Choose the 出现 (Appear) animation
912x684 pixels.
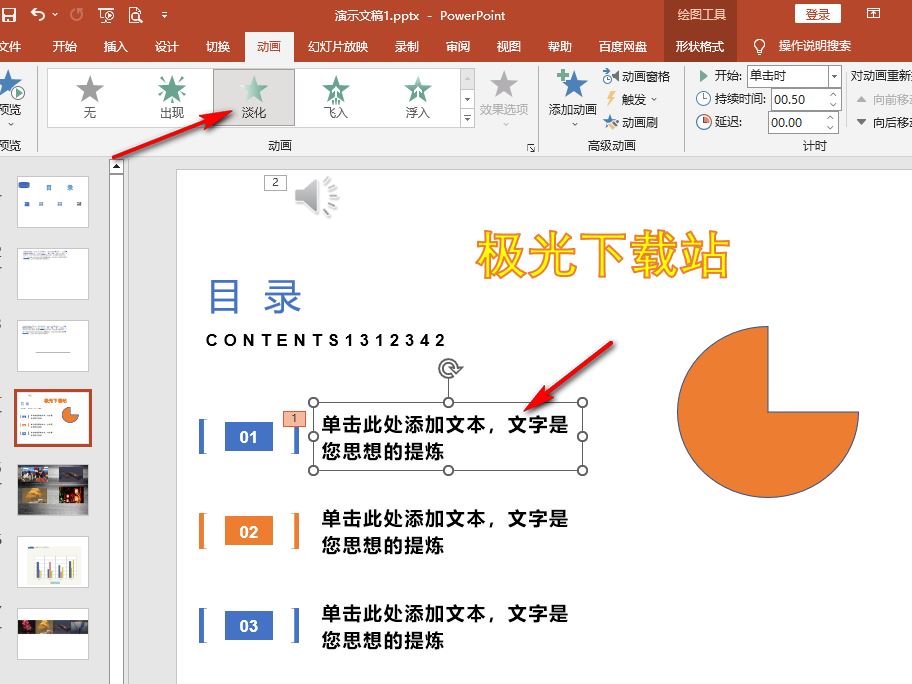point(172,97)
